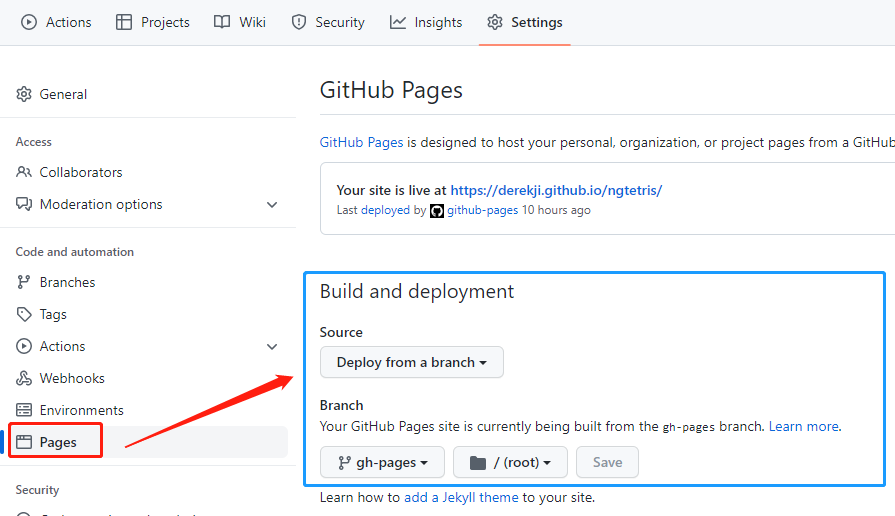Click the Branches git-branch icon in sidebar
Viewport: 895px width, 516px height.
[23, 282]
